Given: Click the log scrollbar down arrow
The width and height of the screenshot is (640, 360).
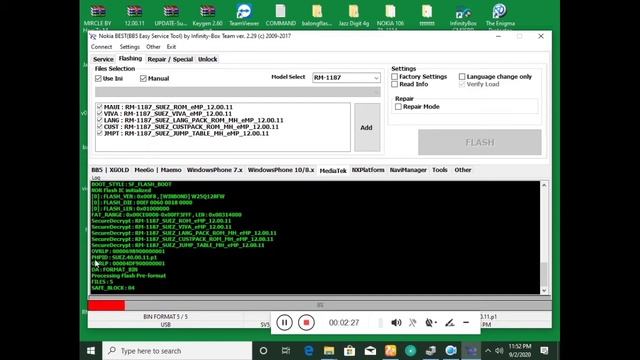Looking at the screenshot, I should coord(544,290).
